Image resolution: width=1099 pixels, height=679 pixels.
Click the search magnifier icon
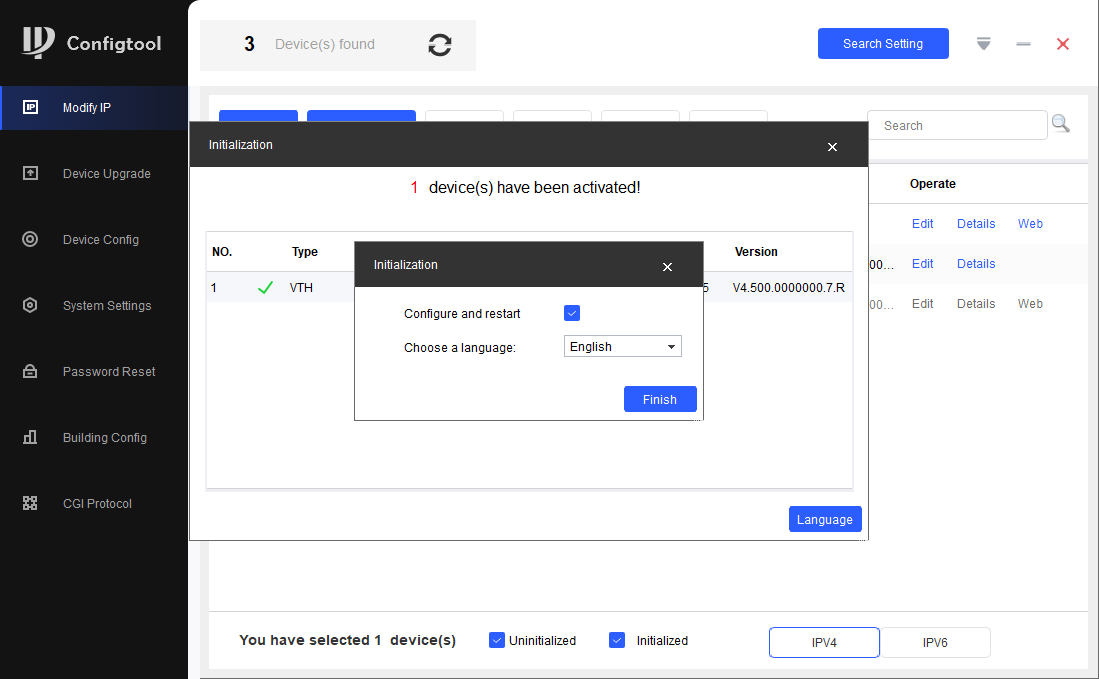[x=1061, y=124]
